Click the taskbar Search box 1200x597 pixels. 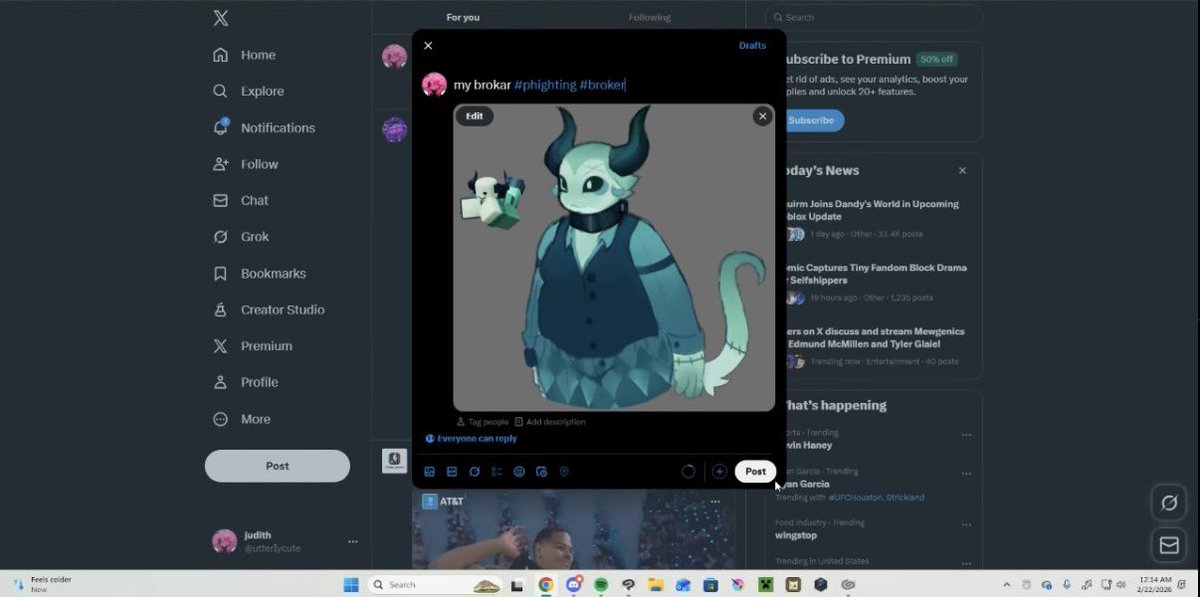point(434,584)
